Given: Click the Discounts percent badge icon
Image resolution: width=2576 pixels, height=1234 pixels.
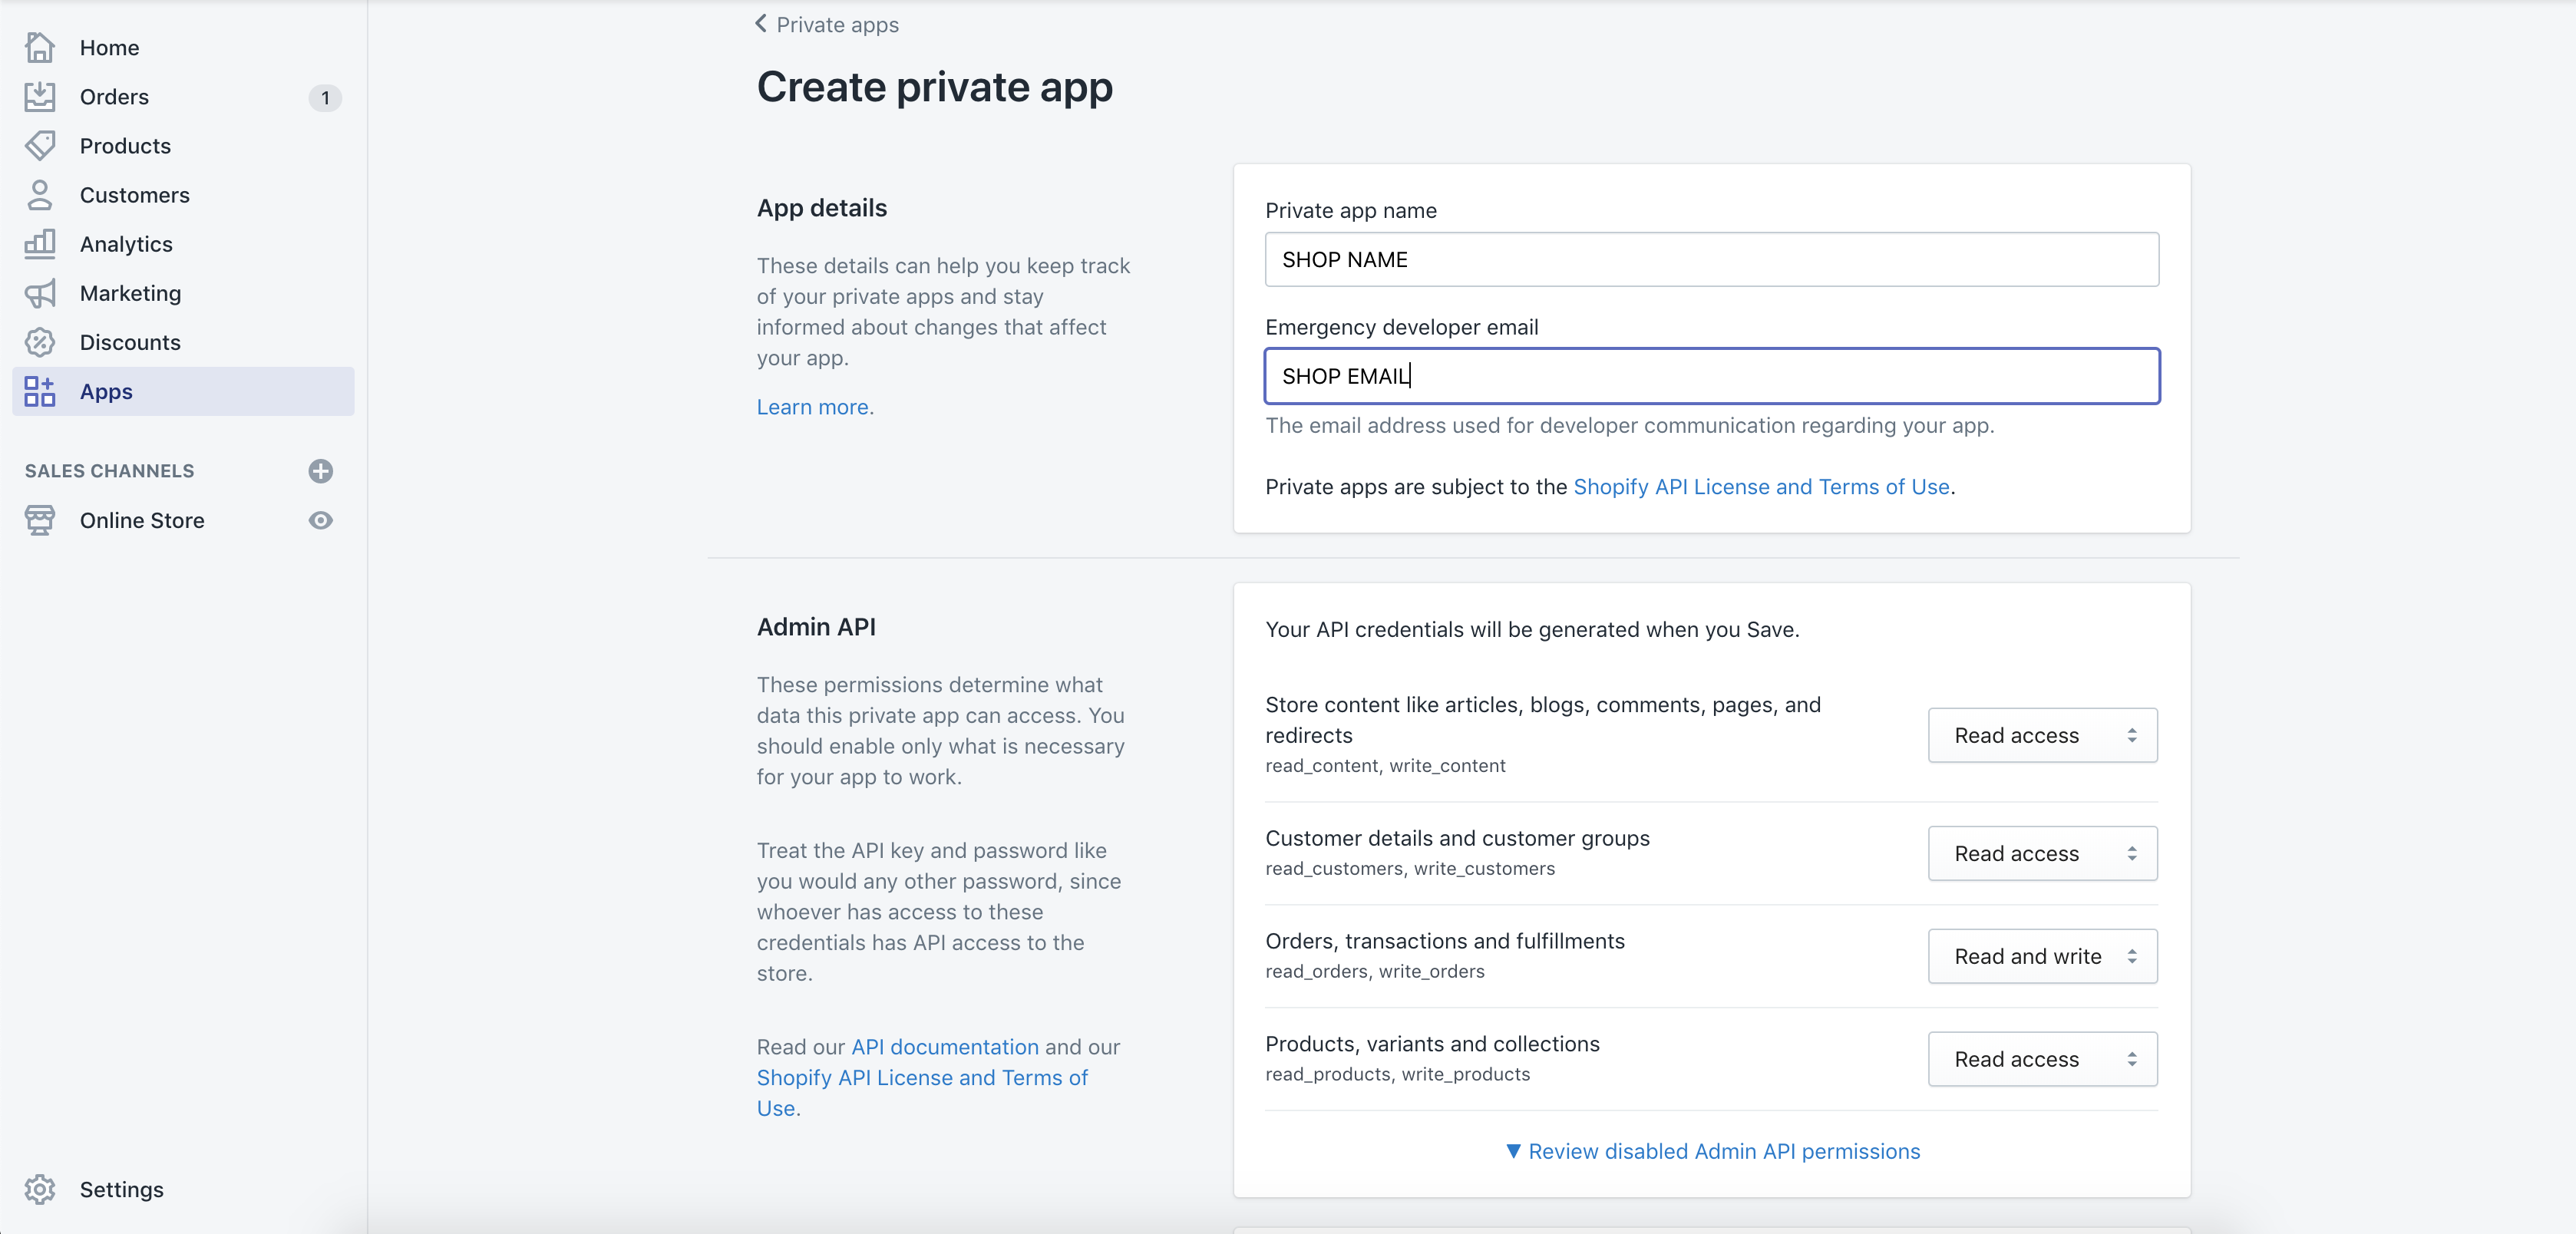Looking at the screenshot, I should [40, 342].
